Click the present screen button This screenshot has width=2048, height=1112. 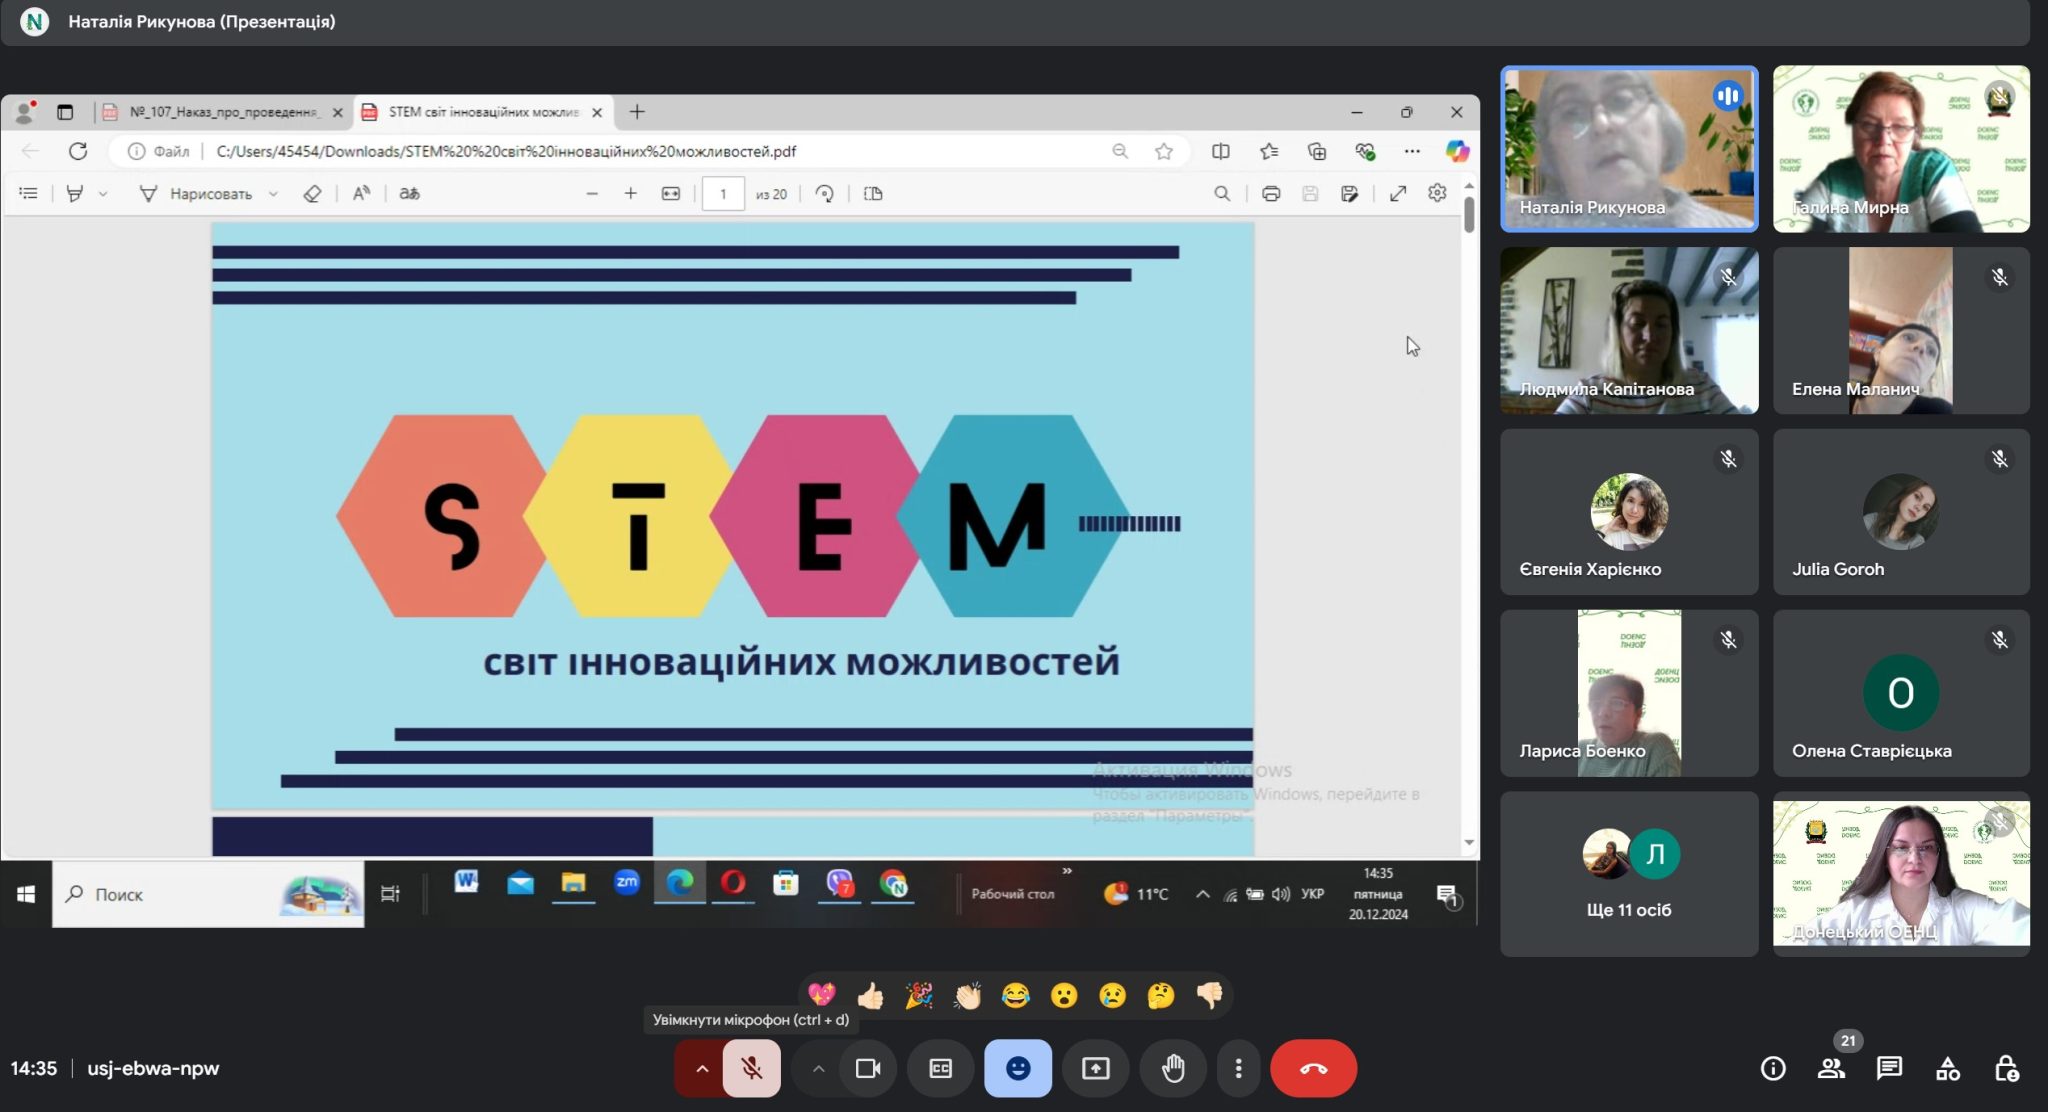coord(1095,1068)
